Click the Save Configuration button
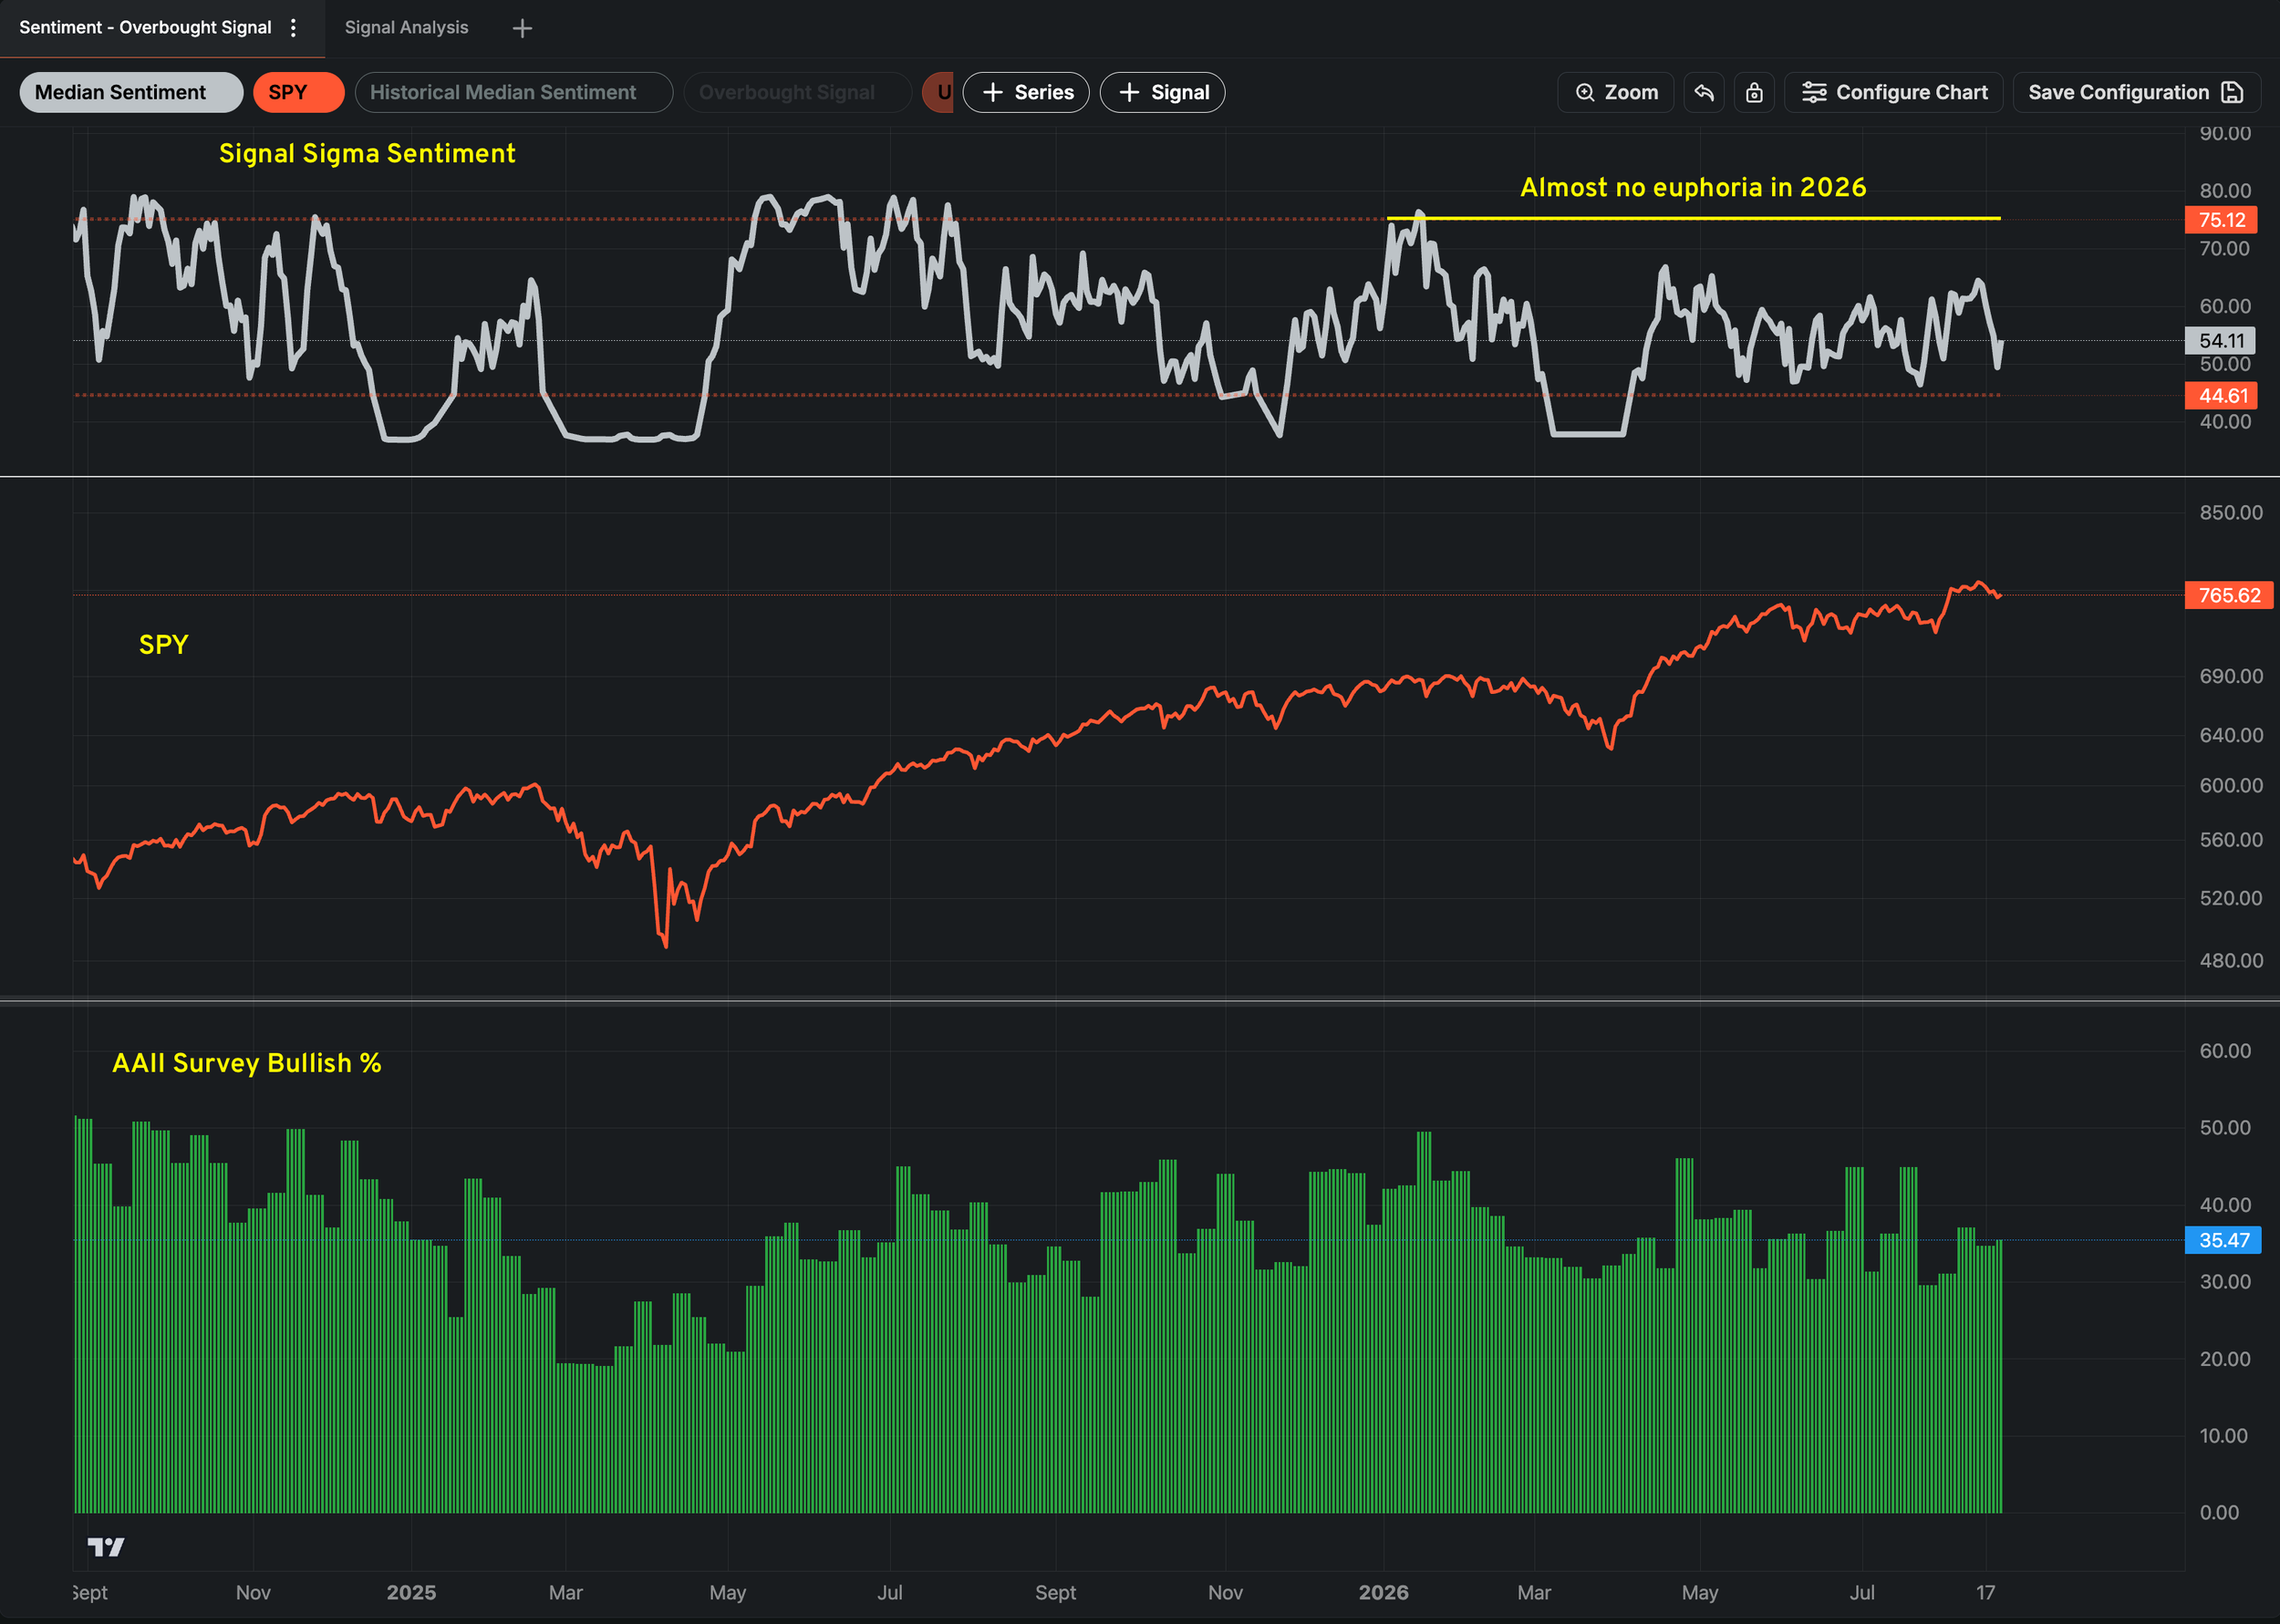Screen dimensions: 2280x1624 tap(2136, 92)
